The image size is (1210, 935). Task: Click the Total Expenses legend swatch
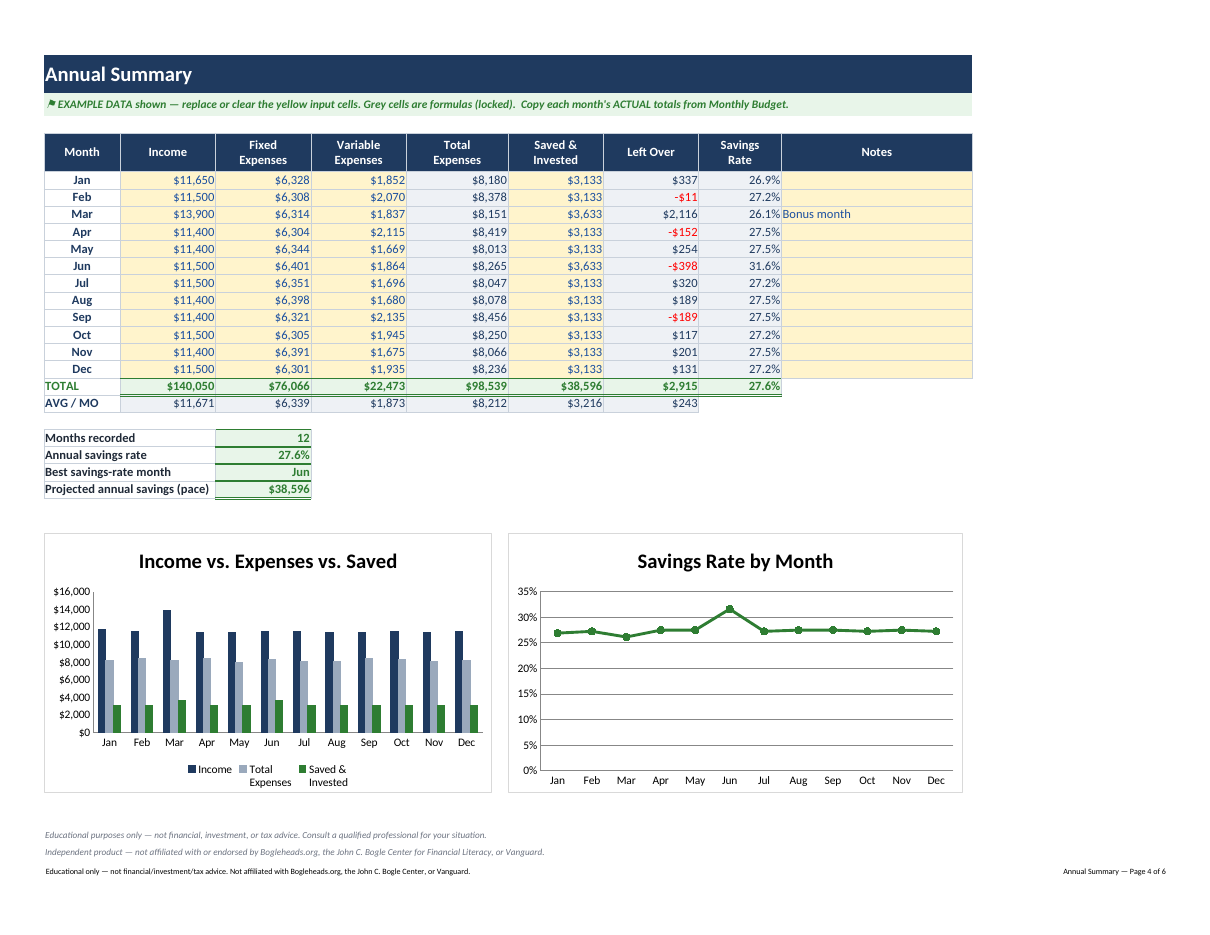[x=242, y=769]
